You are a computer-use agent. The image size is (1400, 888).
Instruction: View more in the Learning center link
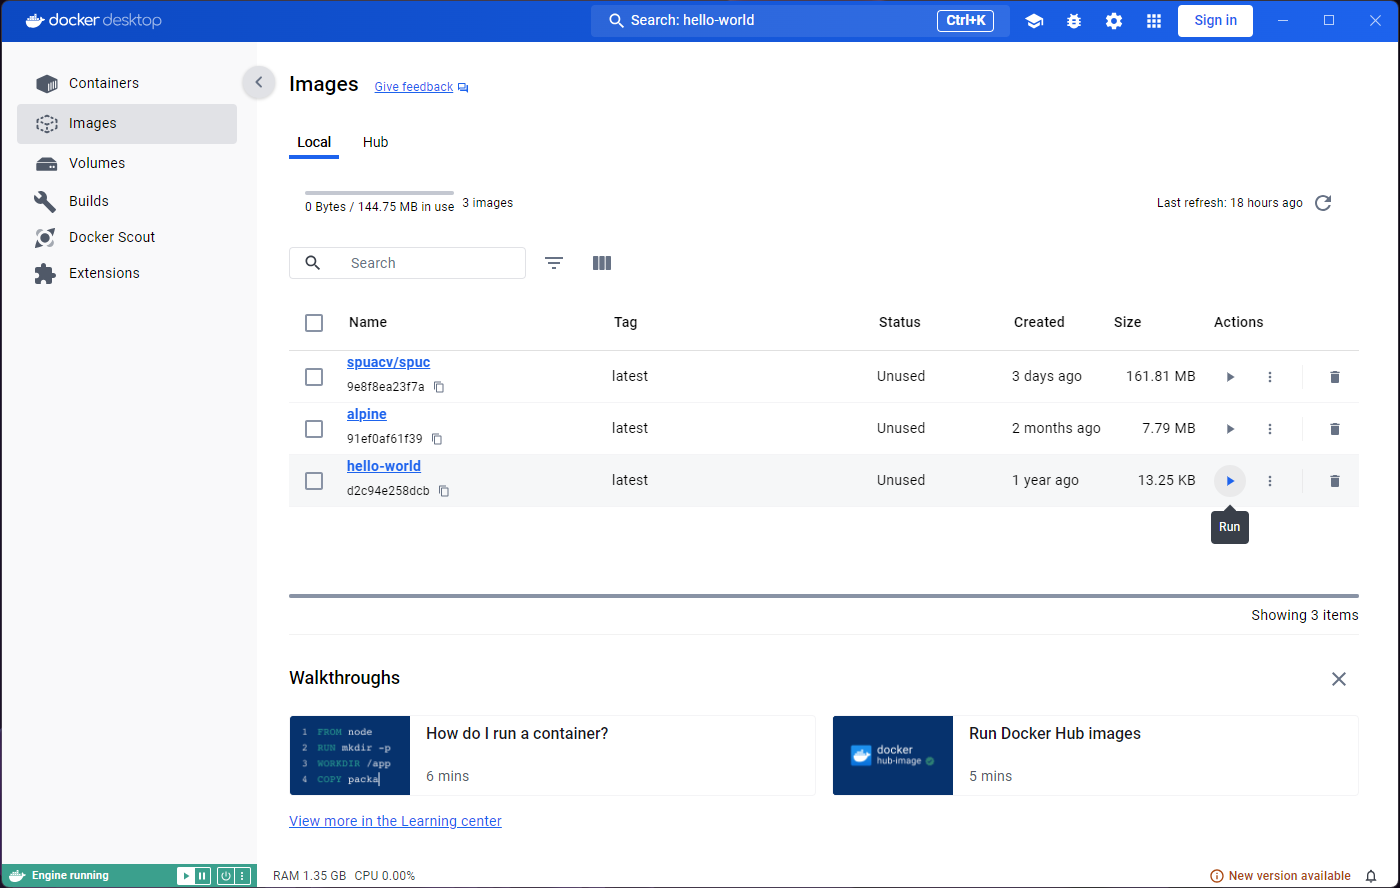pyautogui.click(x=395, y=821)
